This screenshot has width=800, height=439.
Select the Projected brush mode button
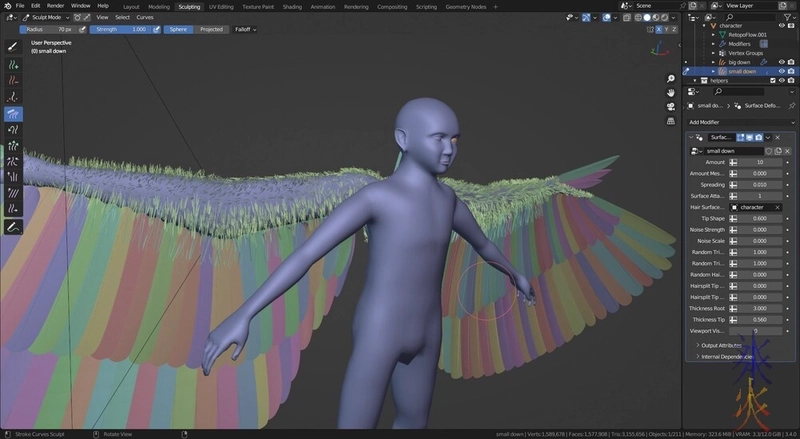pos(211,29)
